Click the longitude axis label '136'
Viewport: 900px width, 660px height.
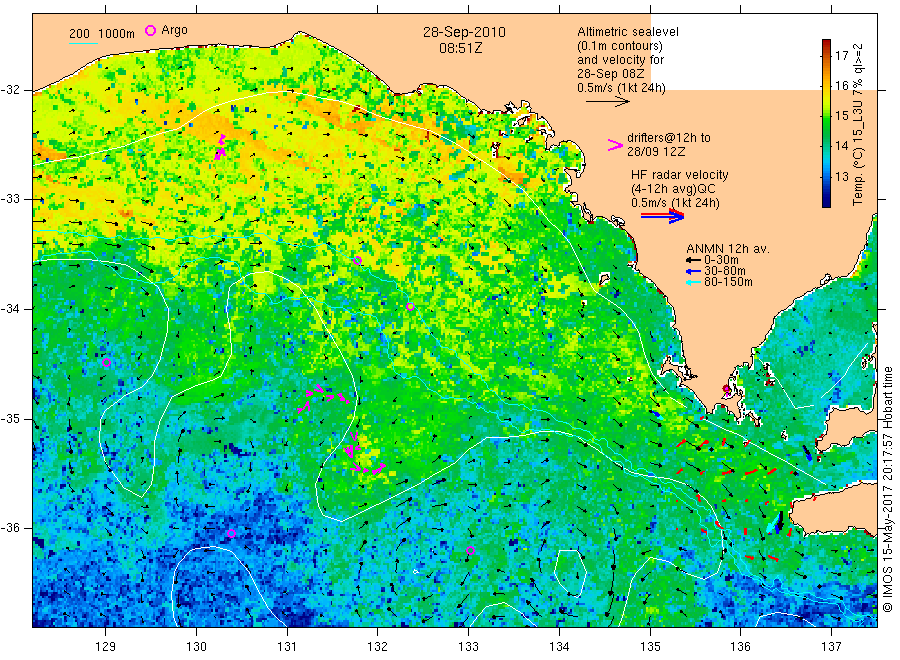point(740,646)
